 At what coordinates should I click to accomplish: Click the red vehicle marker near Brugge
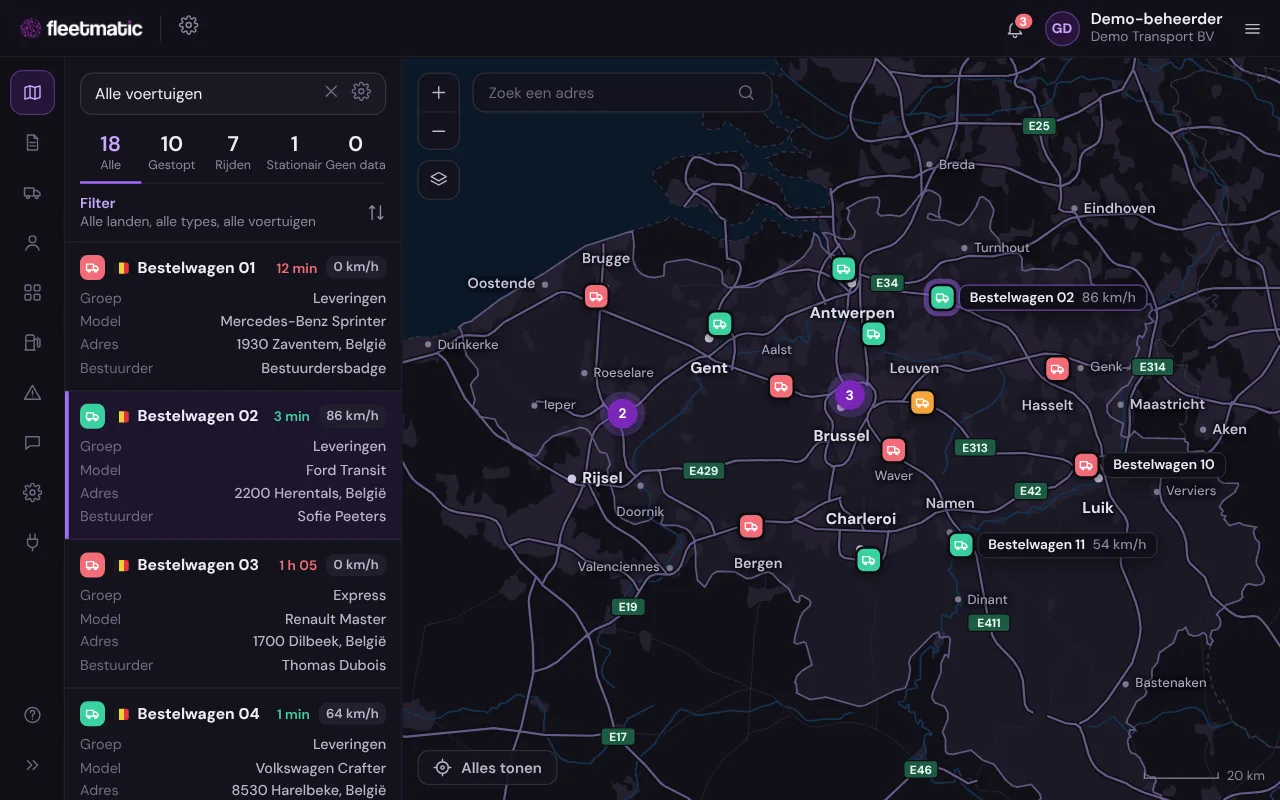point(596,296)
